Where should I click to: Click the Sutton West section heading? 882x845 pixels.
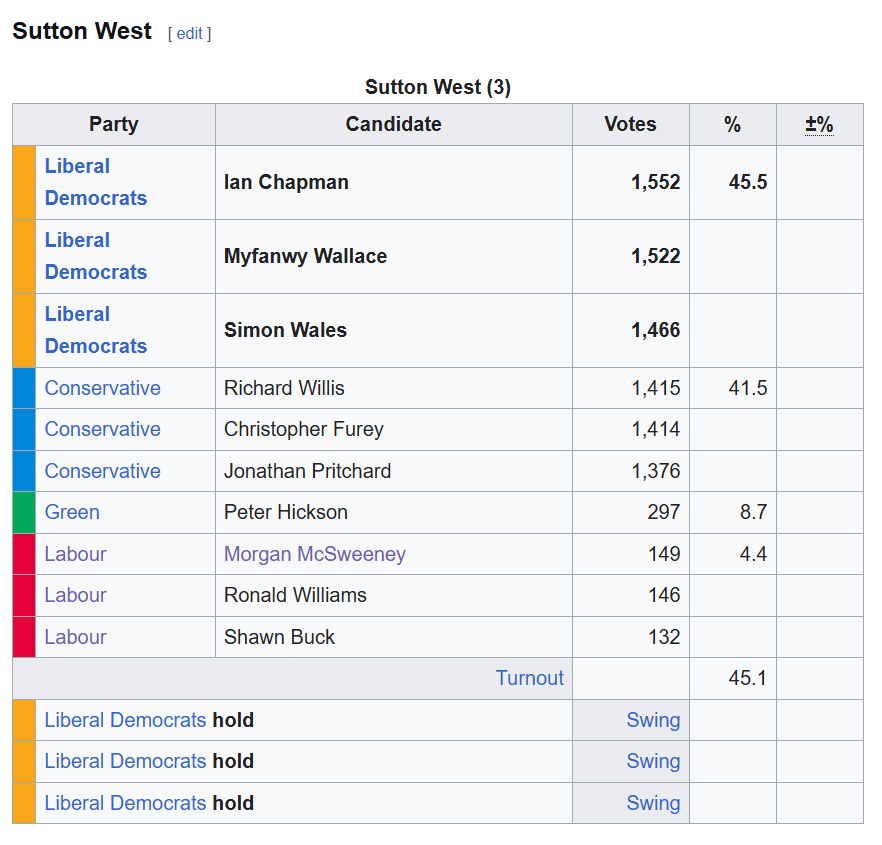point(82,31)
